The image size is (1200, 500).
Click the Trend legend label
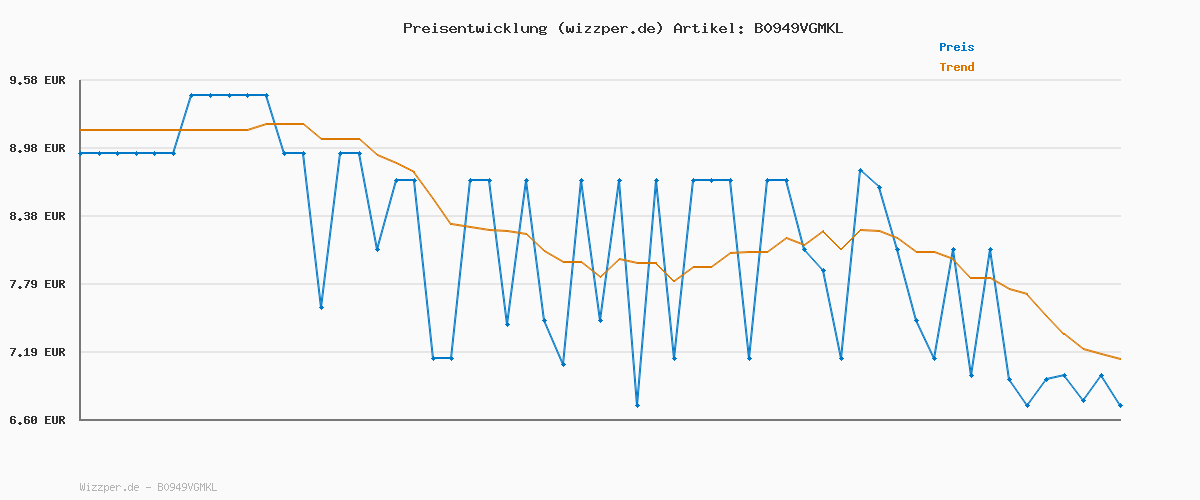click(x=956, y=67)
